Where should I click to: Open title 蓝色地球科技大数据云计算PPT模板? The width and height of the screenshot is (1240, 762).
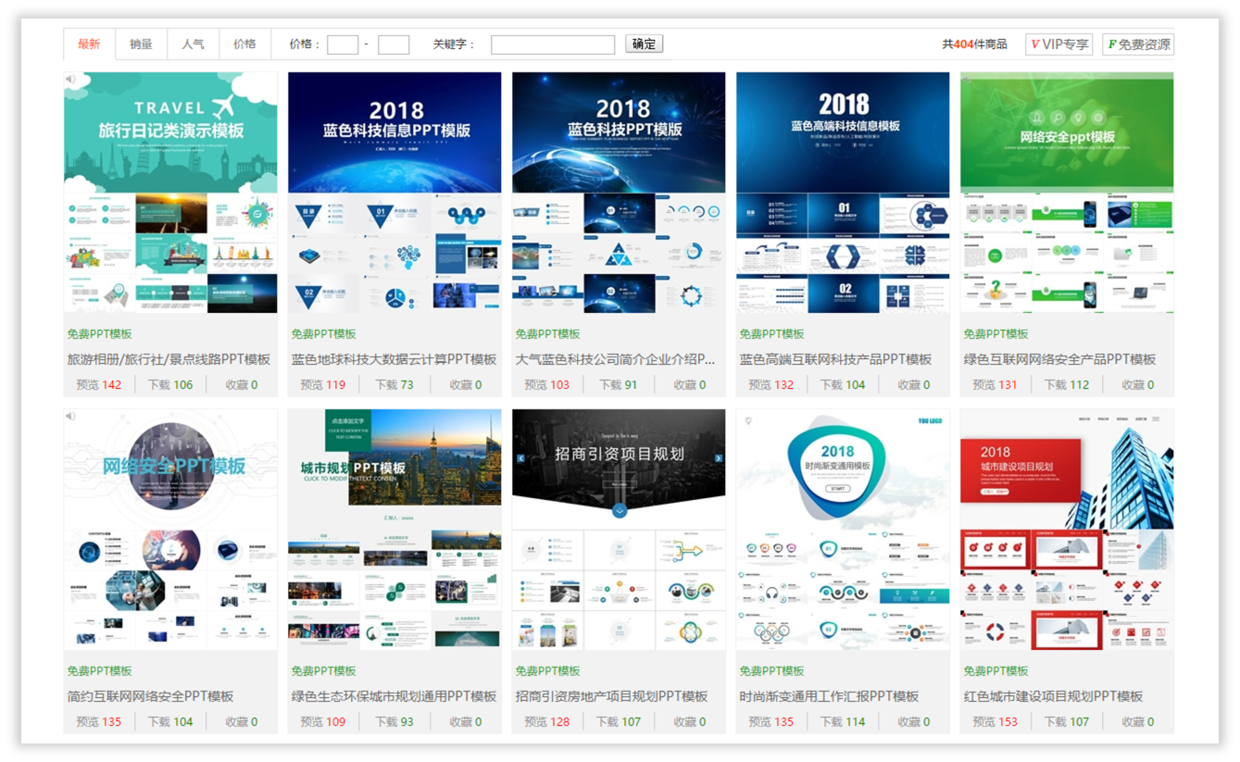(394, 359)
